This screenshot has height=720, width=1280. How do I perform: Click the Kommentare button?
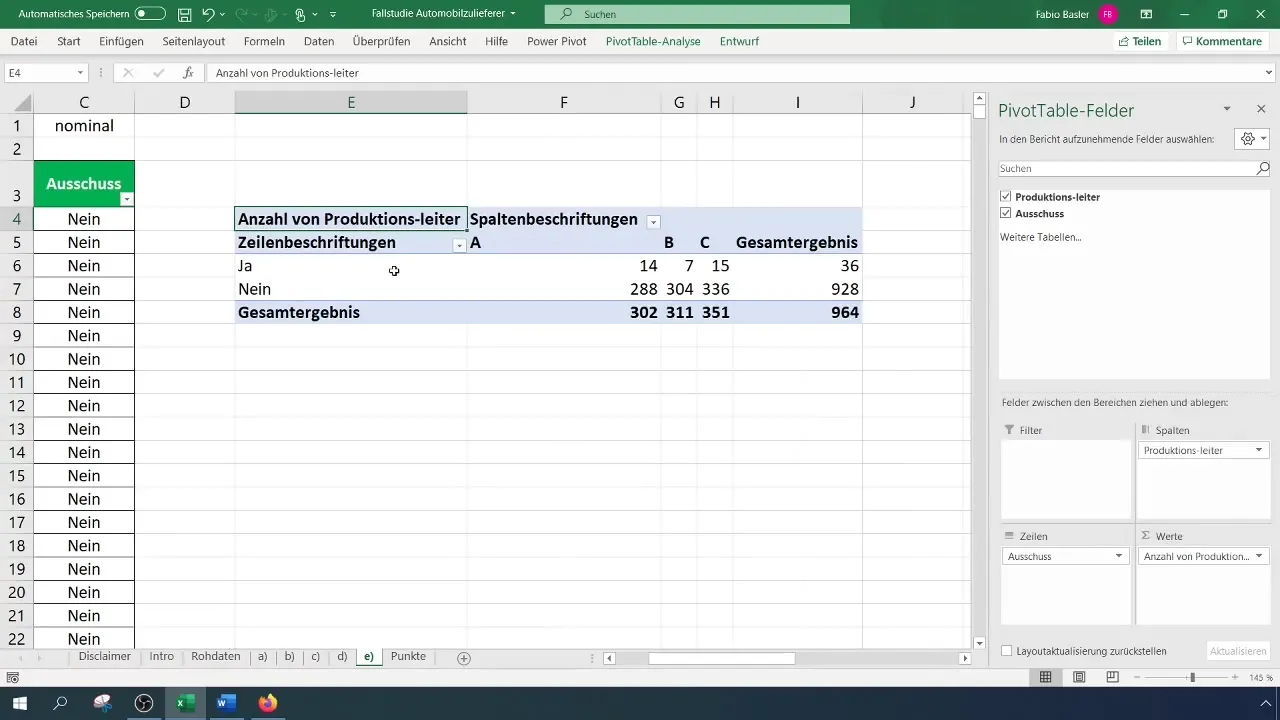[1222, 42]
